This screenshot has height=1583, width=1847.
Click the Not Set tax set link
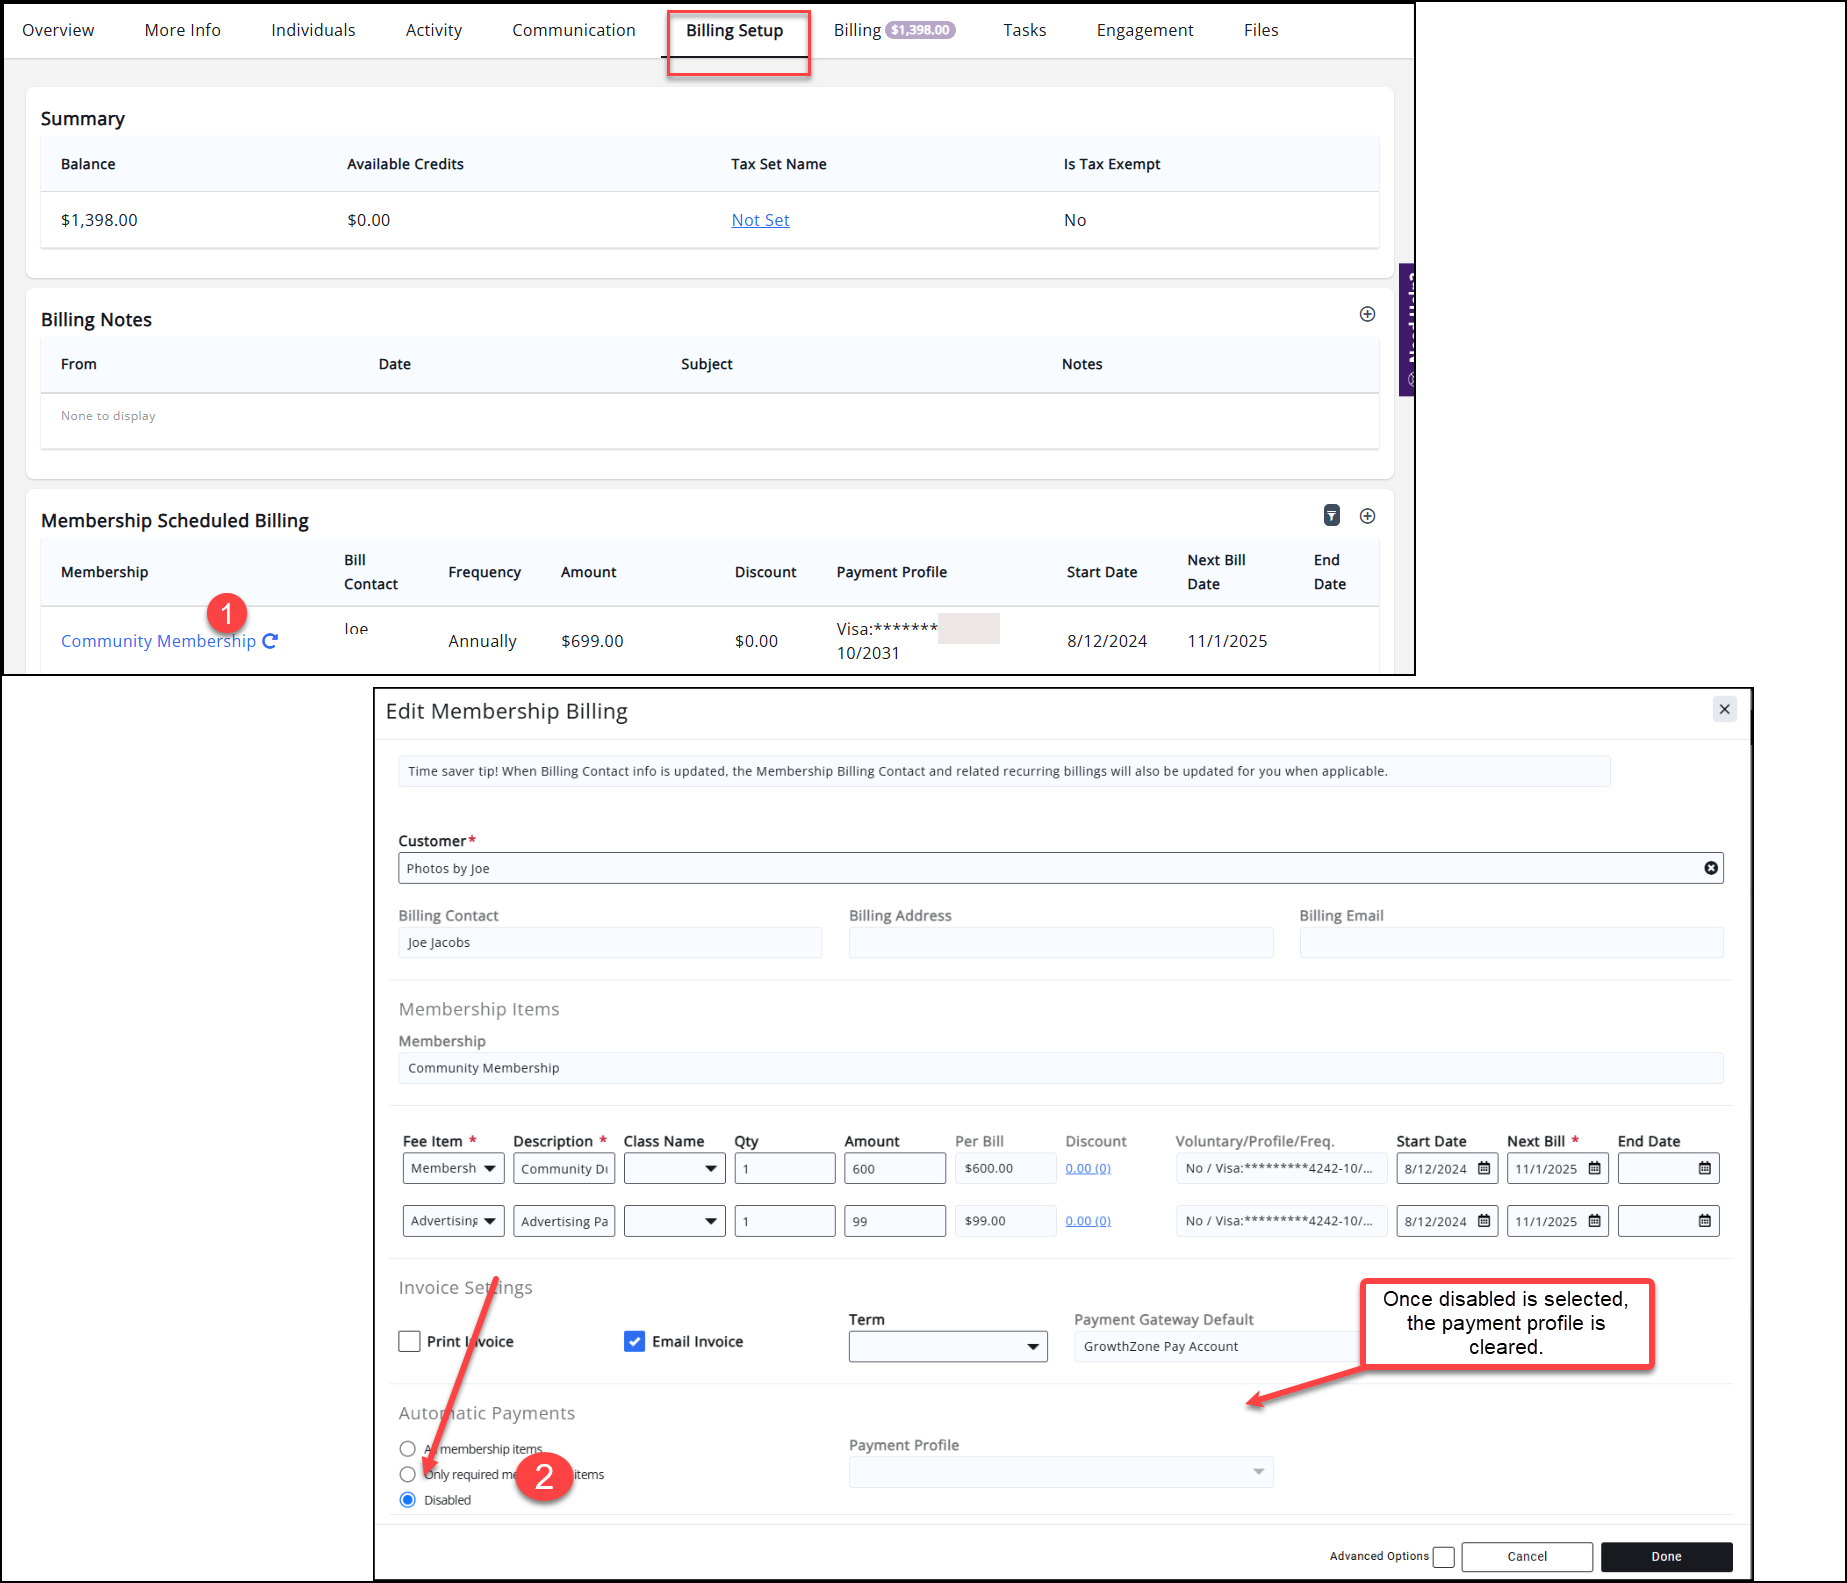760,220
